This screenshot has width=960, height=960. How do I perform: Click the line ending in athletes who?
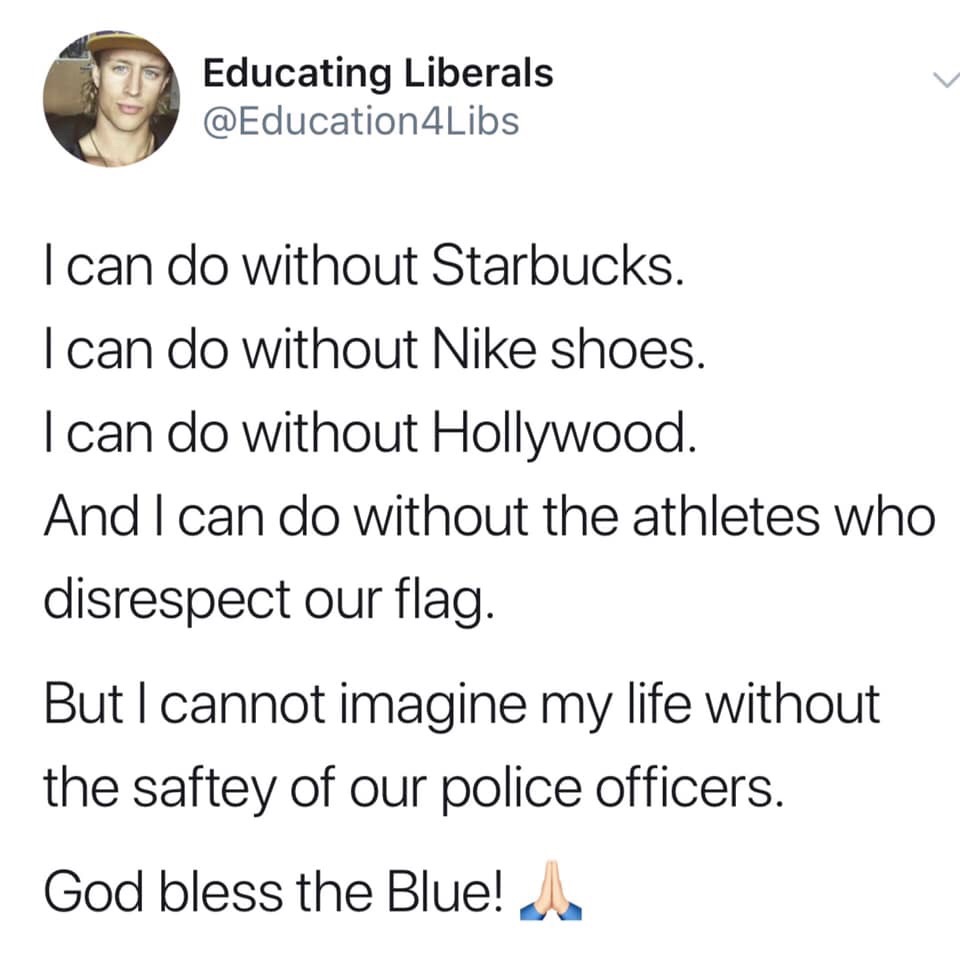coord(490,516)
